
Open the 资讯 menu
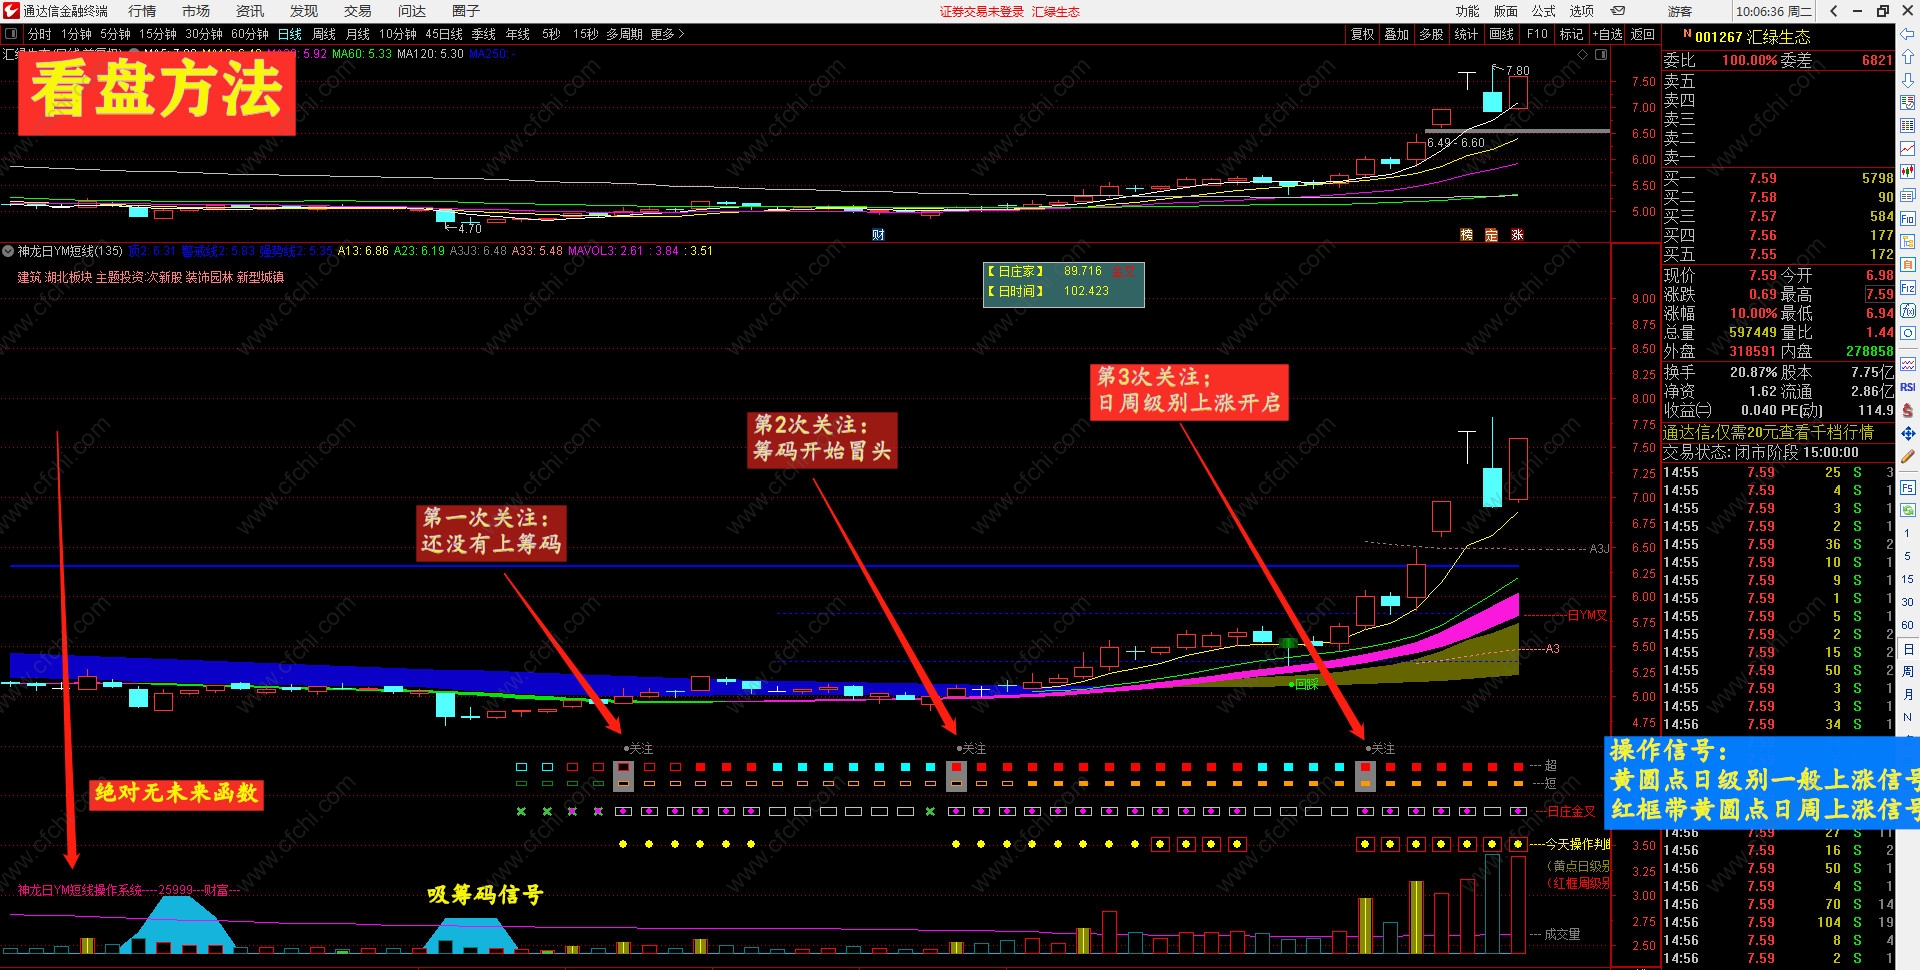[250, 11]
